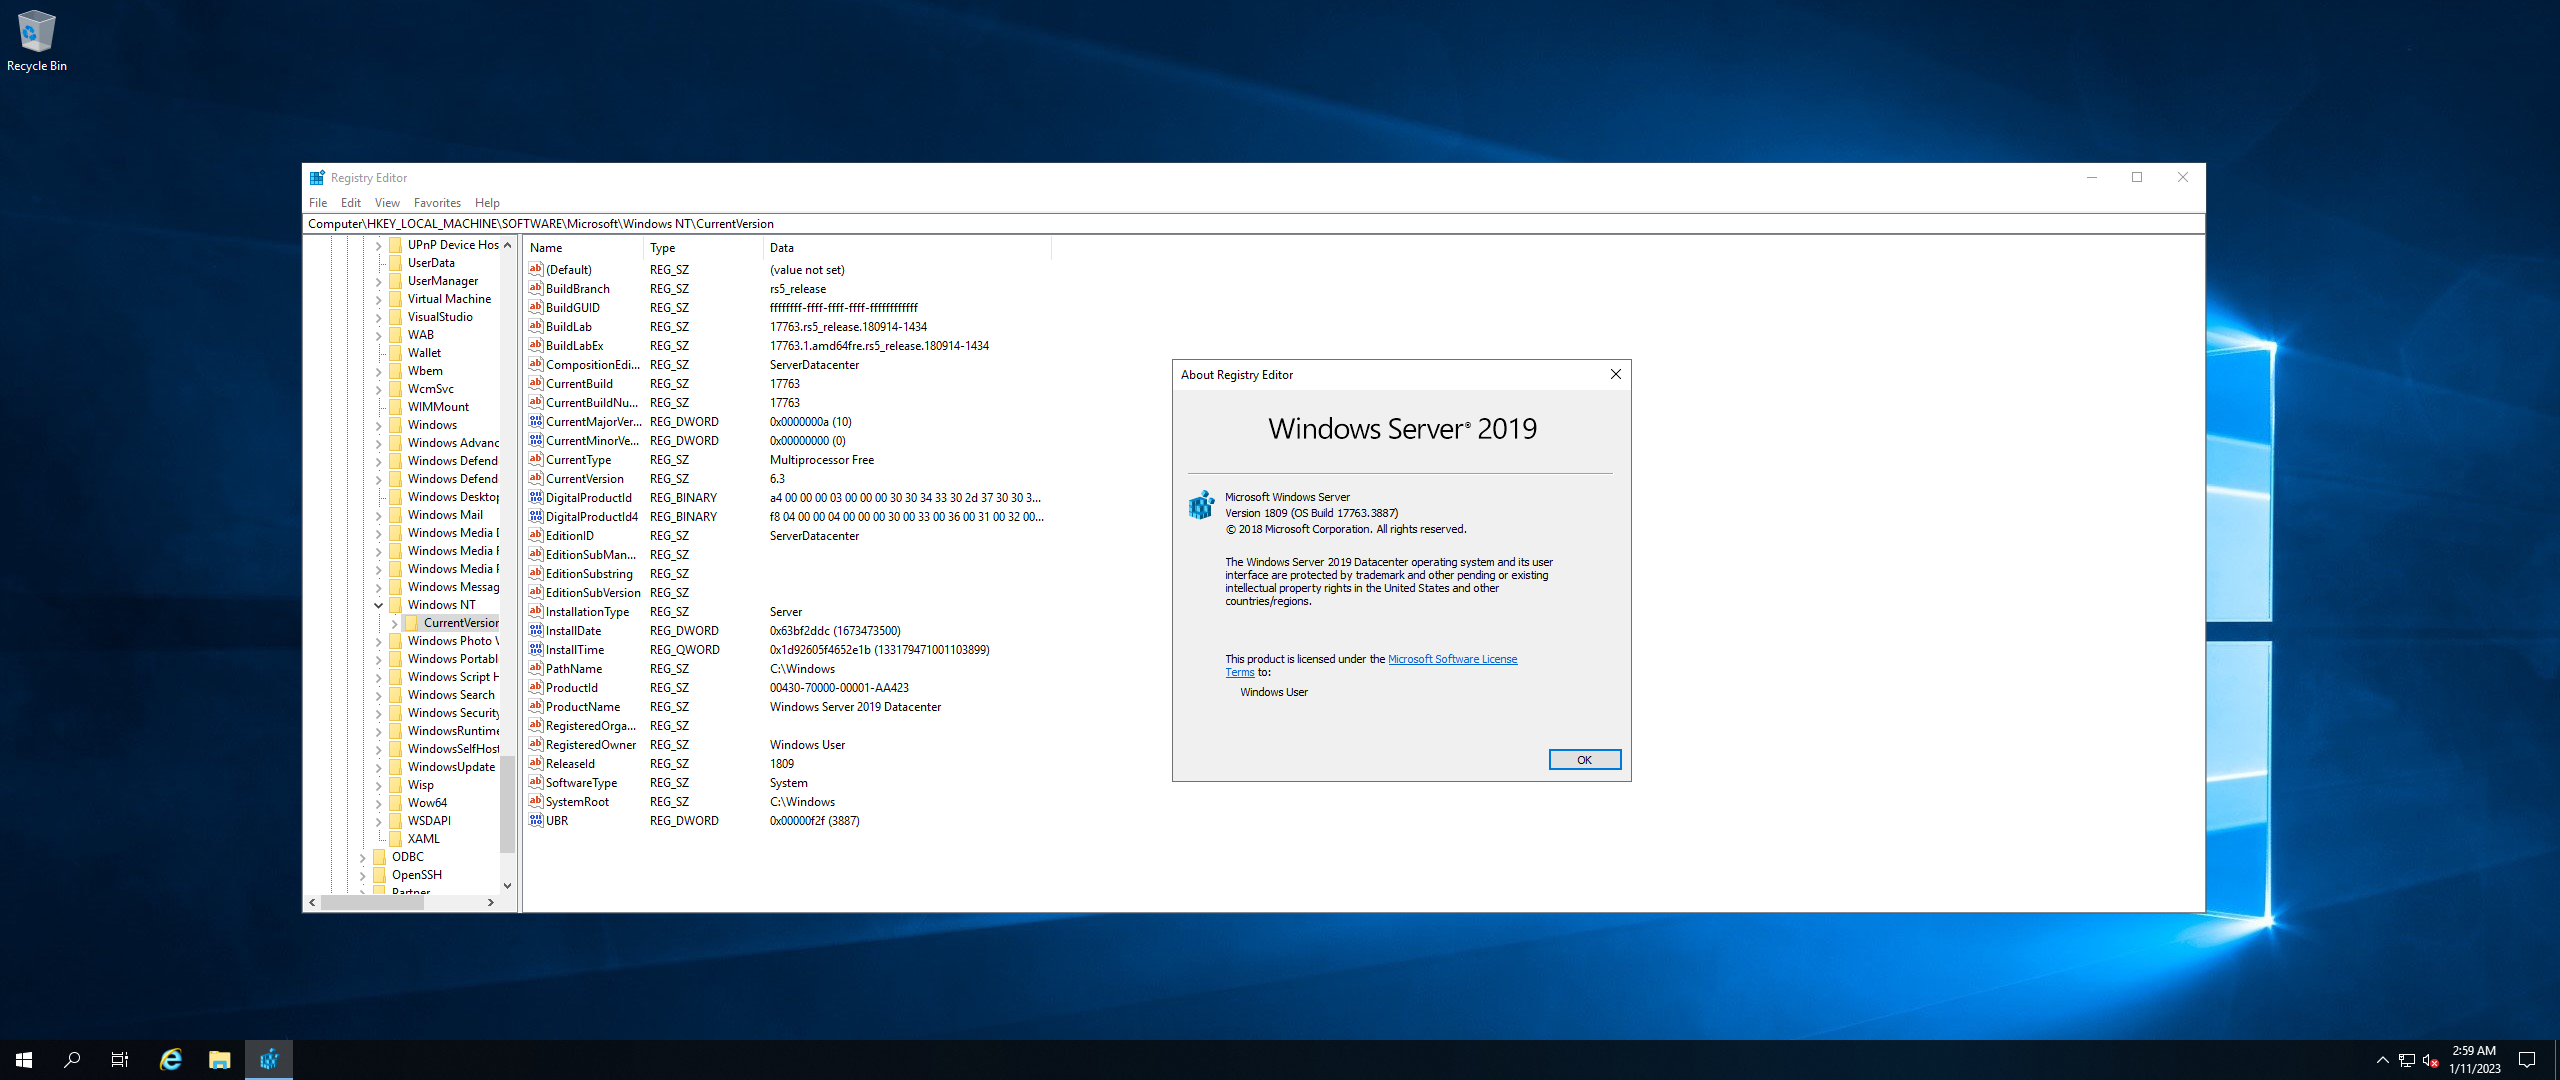Click the regedit icon in About dialog

(x=1201, y=505)
